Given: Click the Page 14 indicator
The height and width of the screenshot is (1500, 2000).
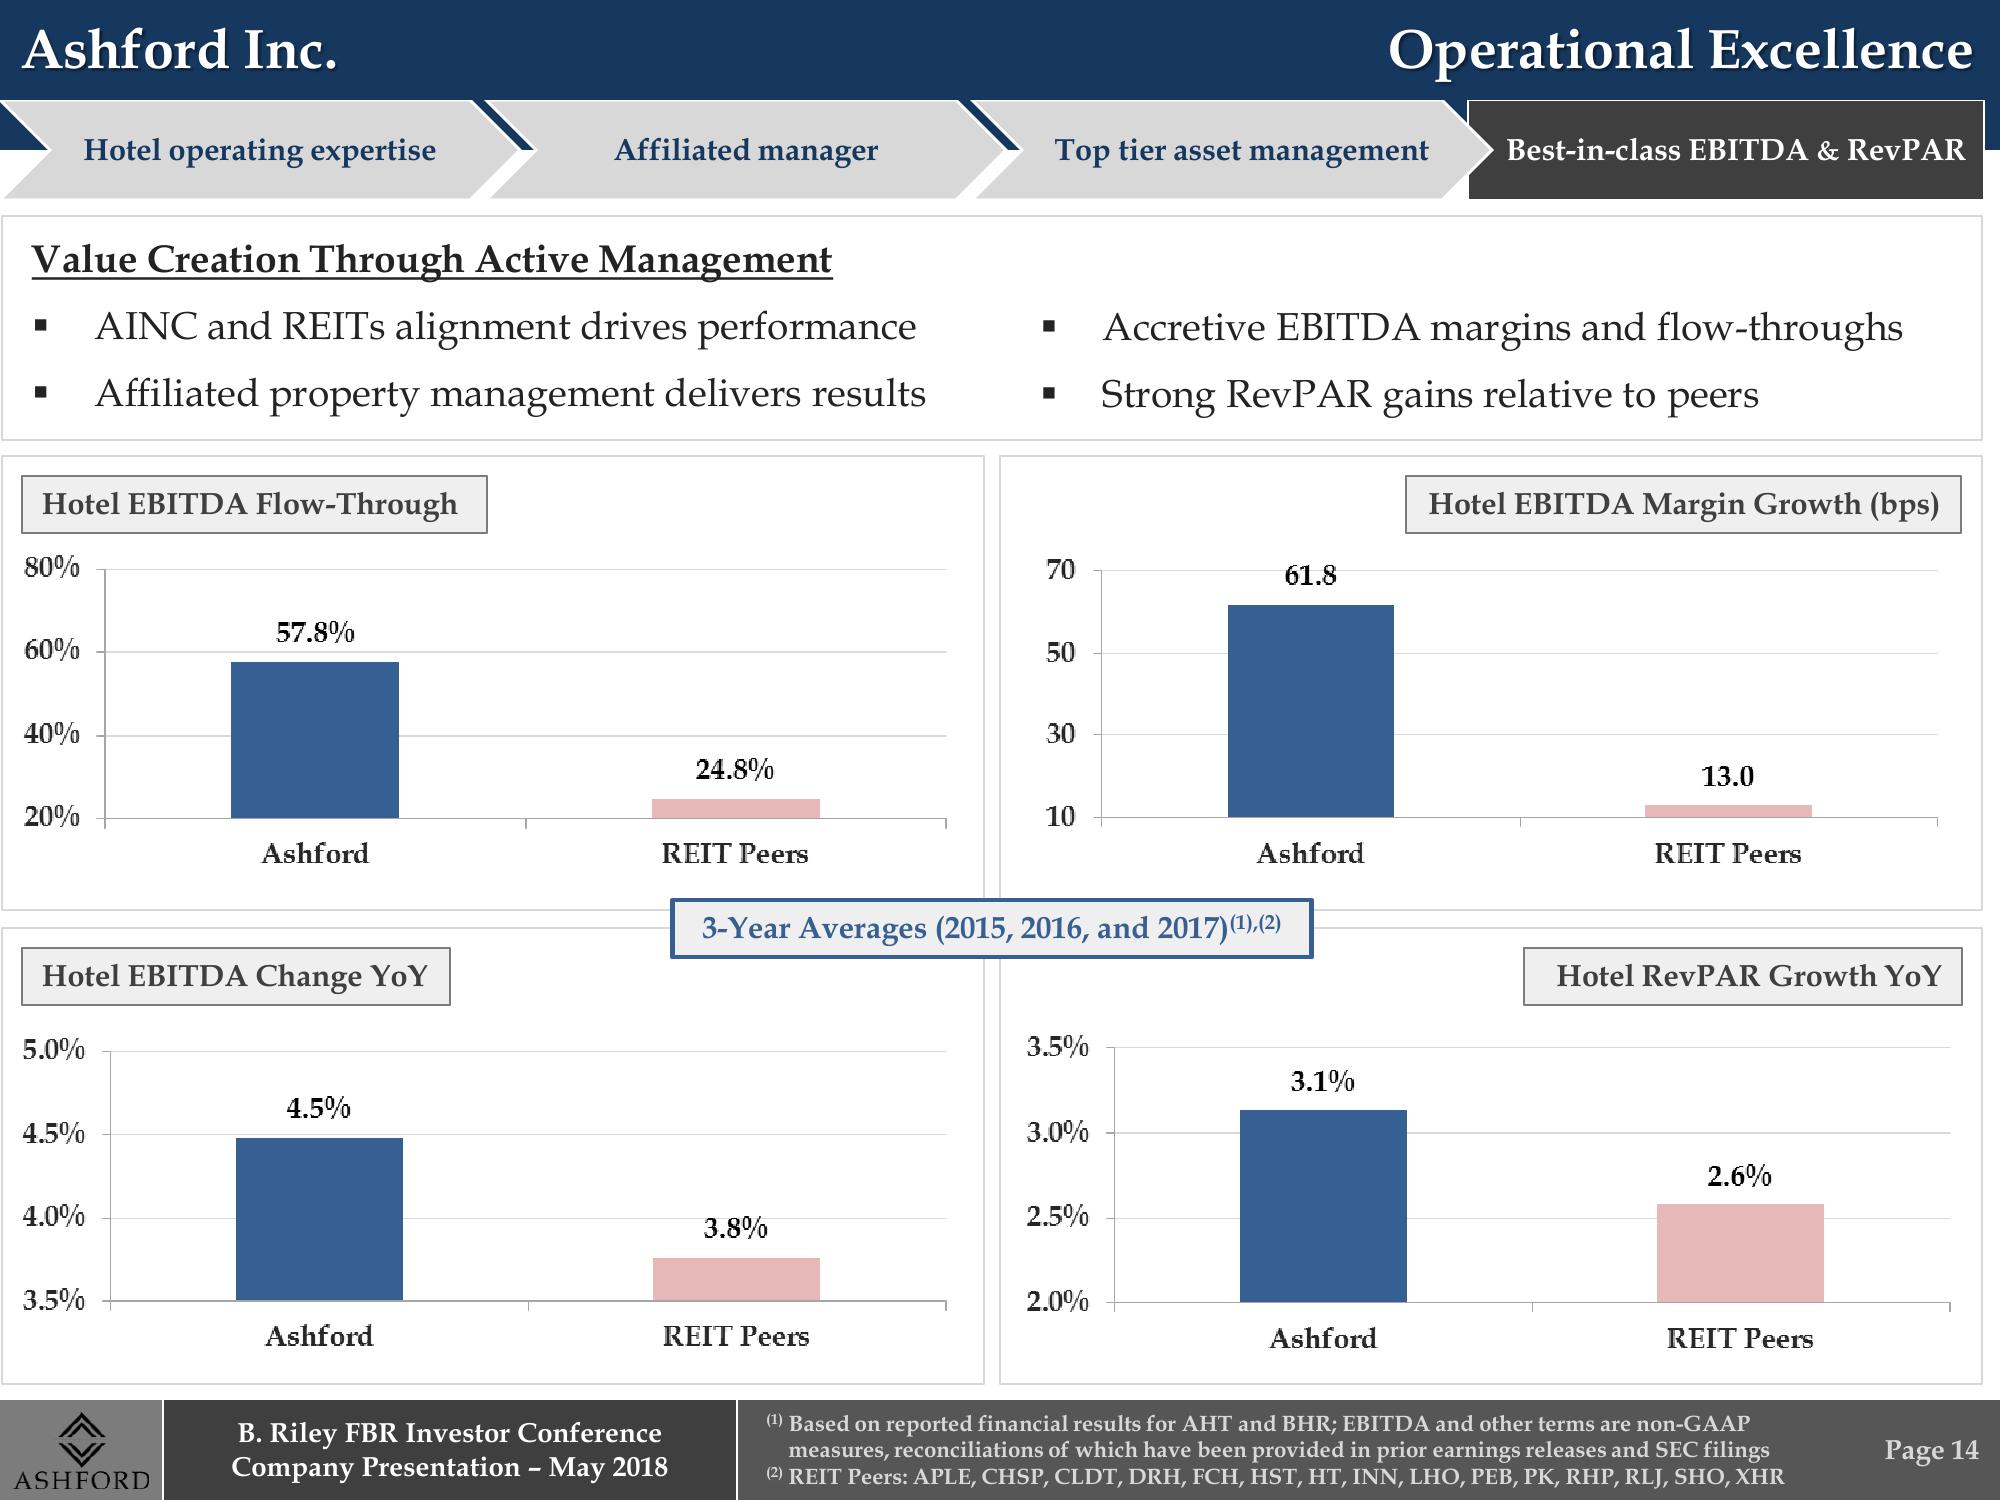Looking at the screenshot, I should (1931, 1450).
